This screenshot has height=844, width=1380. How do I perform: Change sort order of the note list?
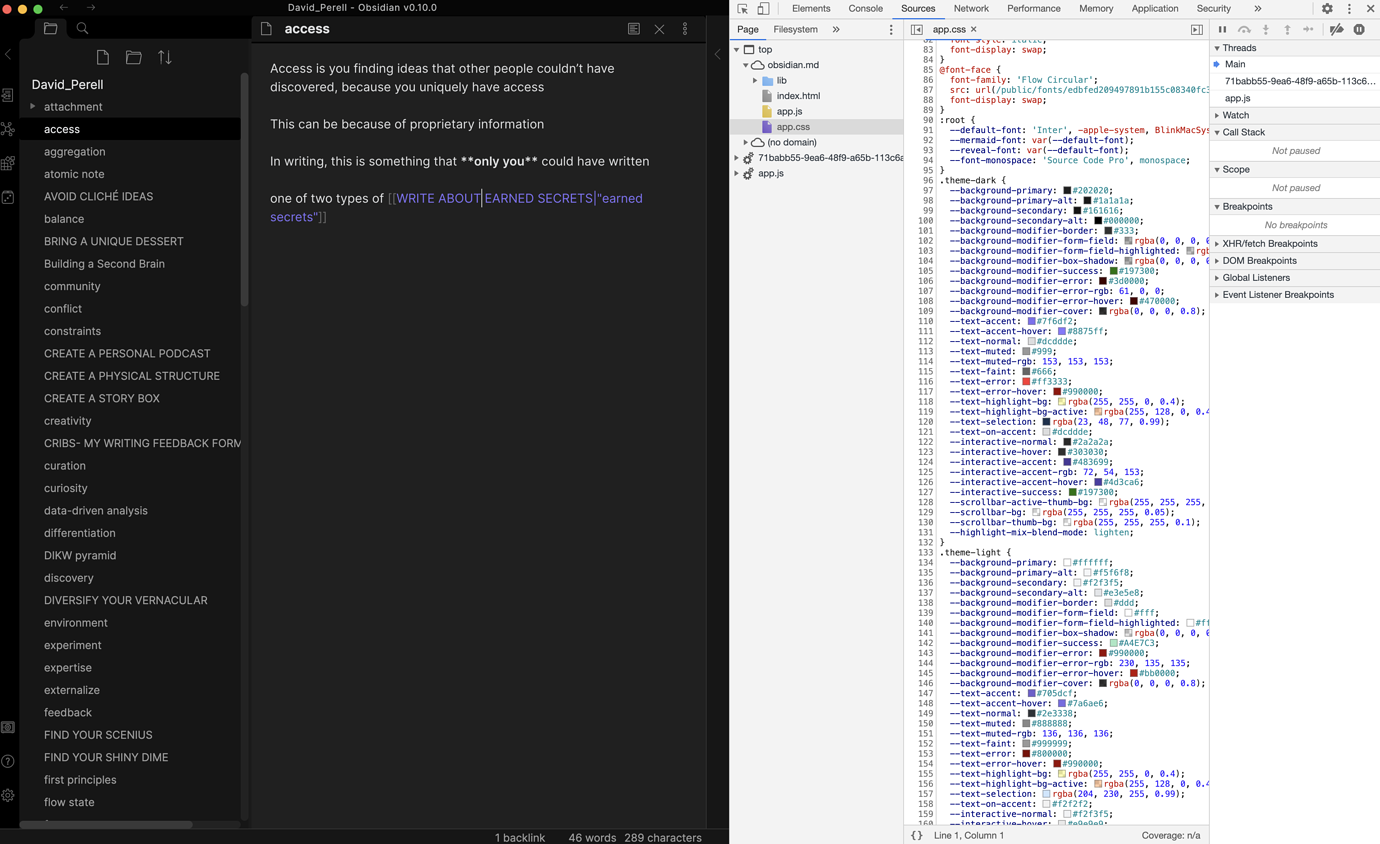pos(164,58)
